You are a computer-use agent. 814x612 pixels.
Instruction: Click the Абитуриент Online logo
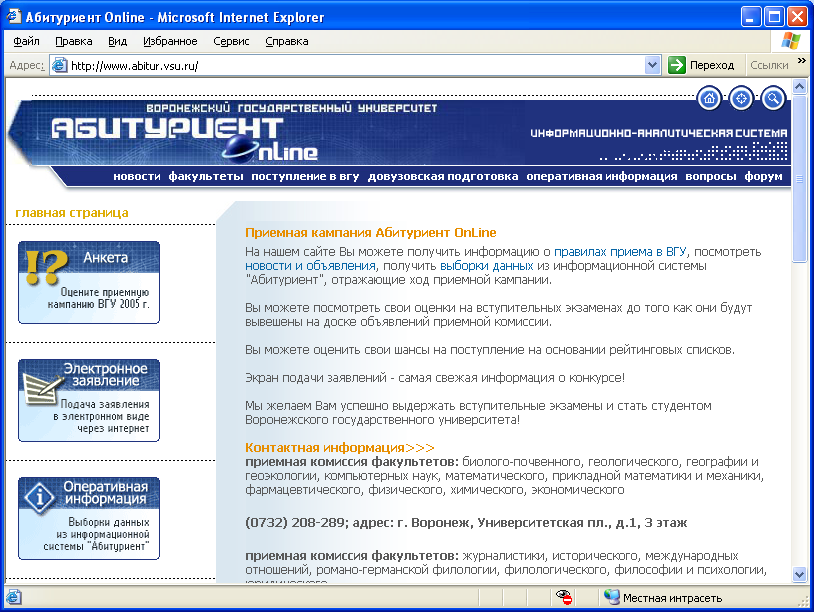[184, 138]
